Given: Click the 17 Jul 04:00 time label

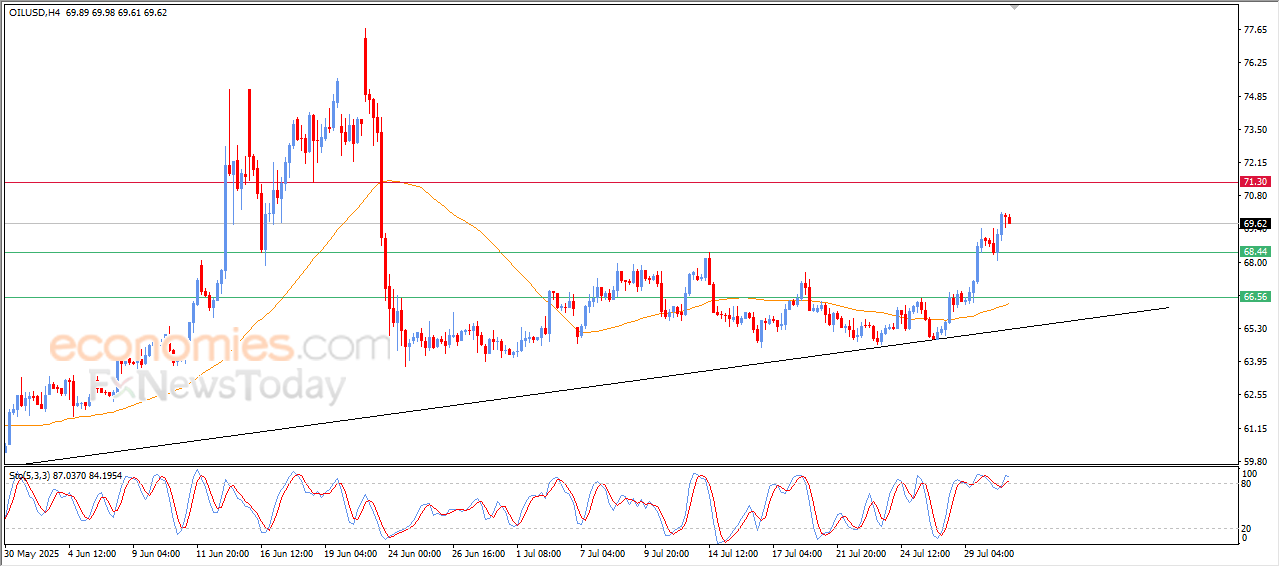Looking at the screenshot, I should [799, 552].
